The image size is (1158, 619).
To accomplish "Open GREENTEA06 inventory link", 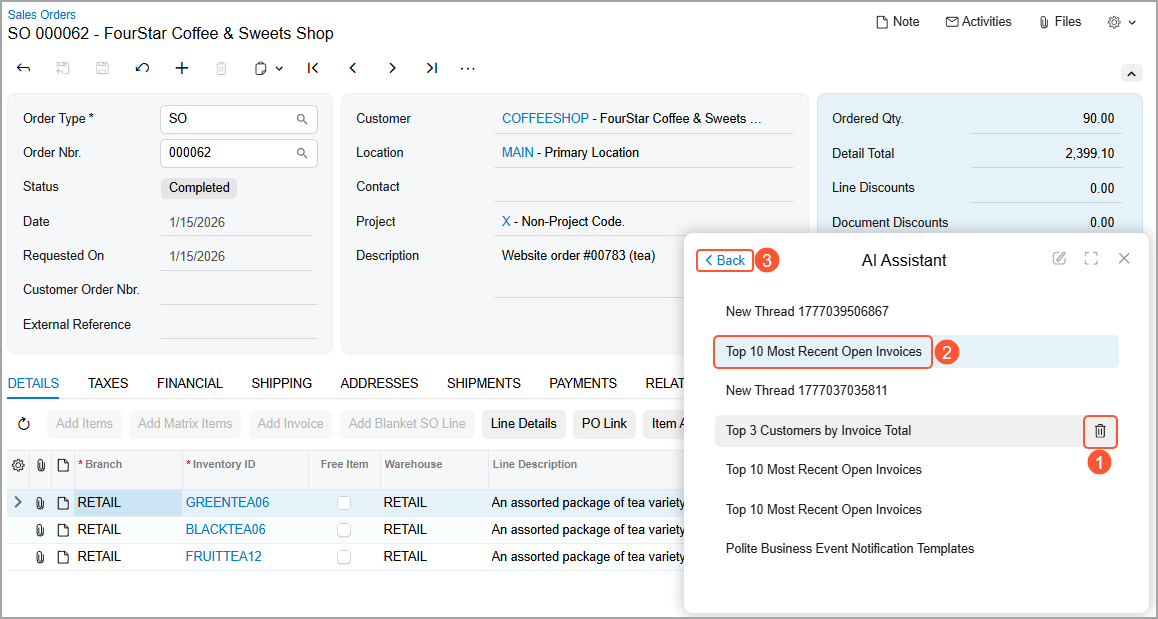I will coord(227,503).
